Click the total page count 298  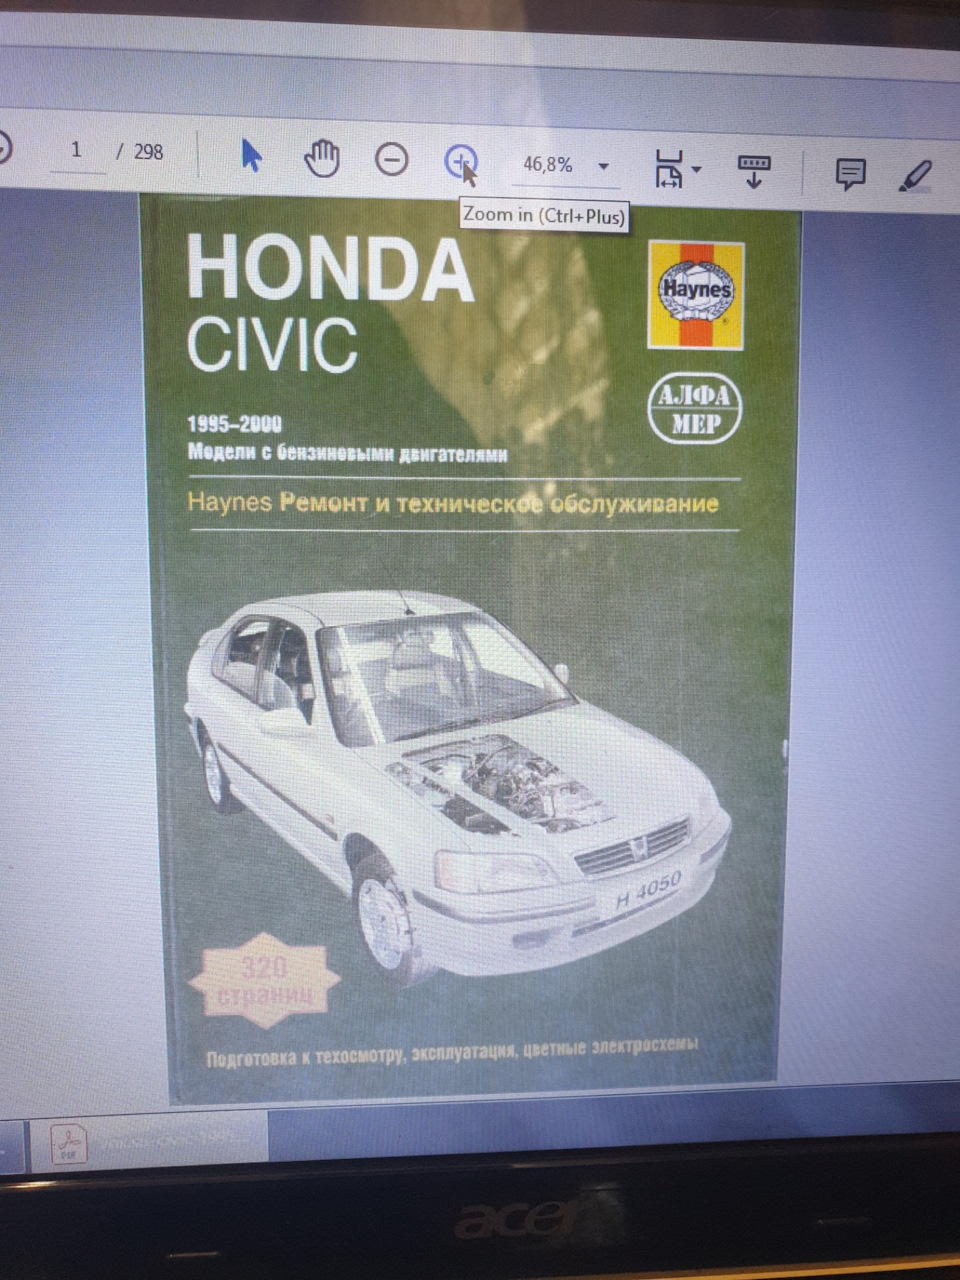pos(148,152)
